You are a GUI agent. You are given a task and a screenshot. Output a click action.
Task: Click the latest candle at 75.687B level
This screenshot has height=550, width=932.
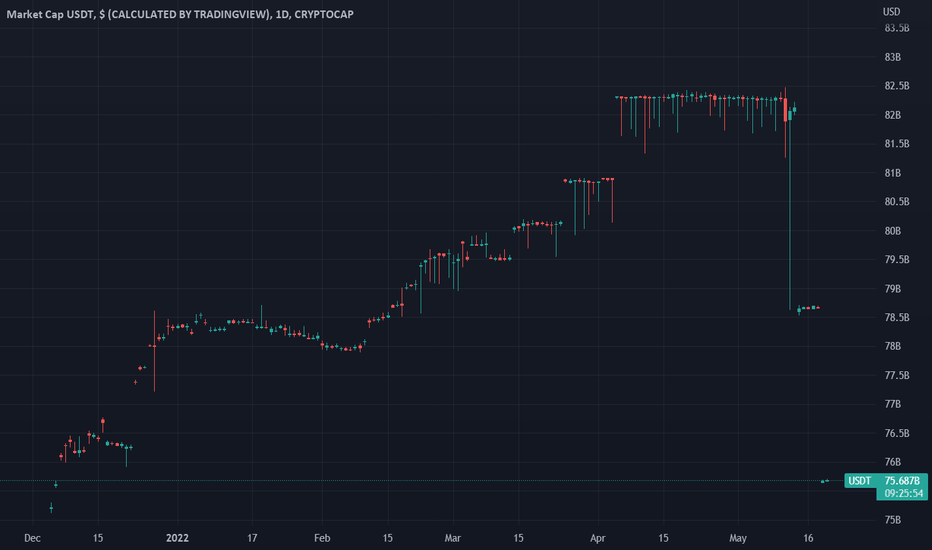pos(825,481)
